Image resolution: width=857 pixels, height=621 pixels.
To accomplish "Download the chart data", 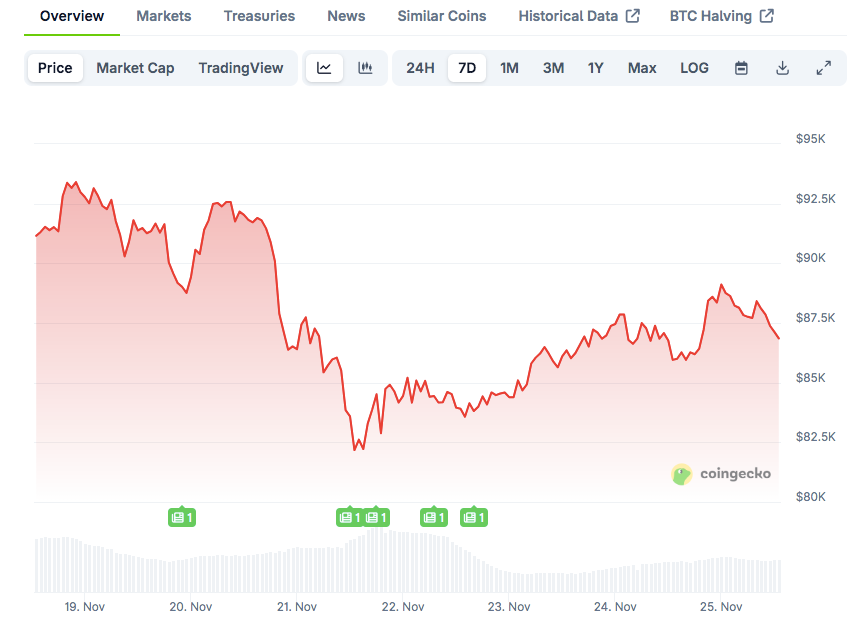I will [782, 68].
